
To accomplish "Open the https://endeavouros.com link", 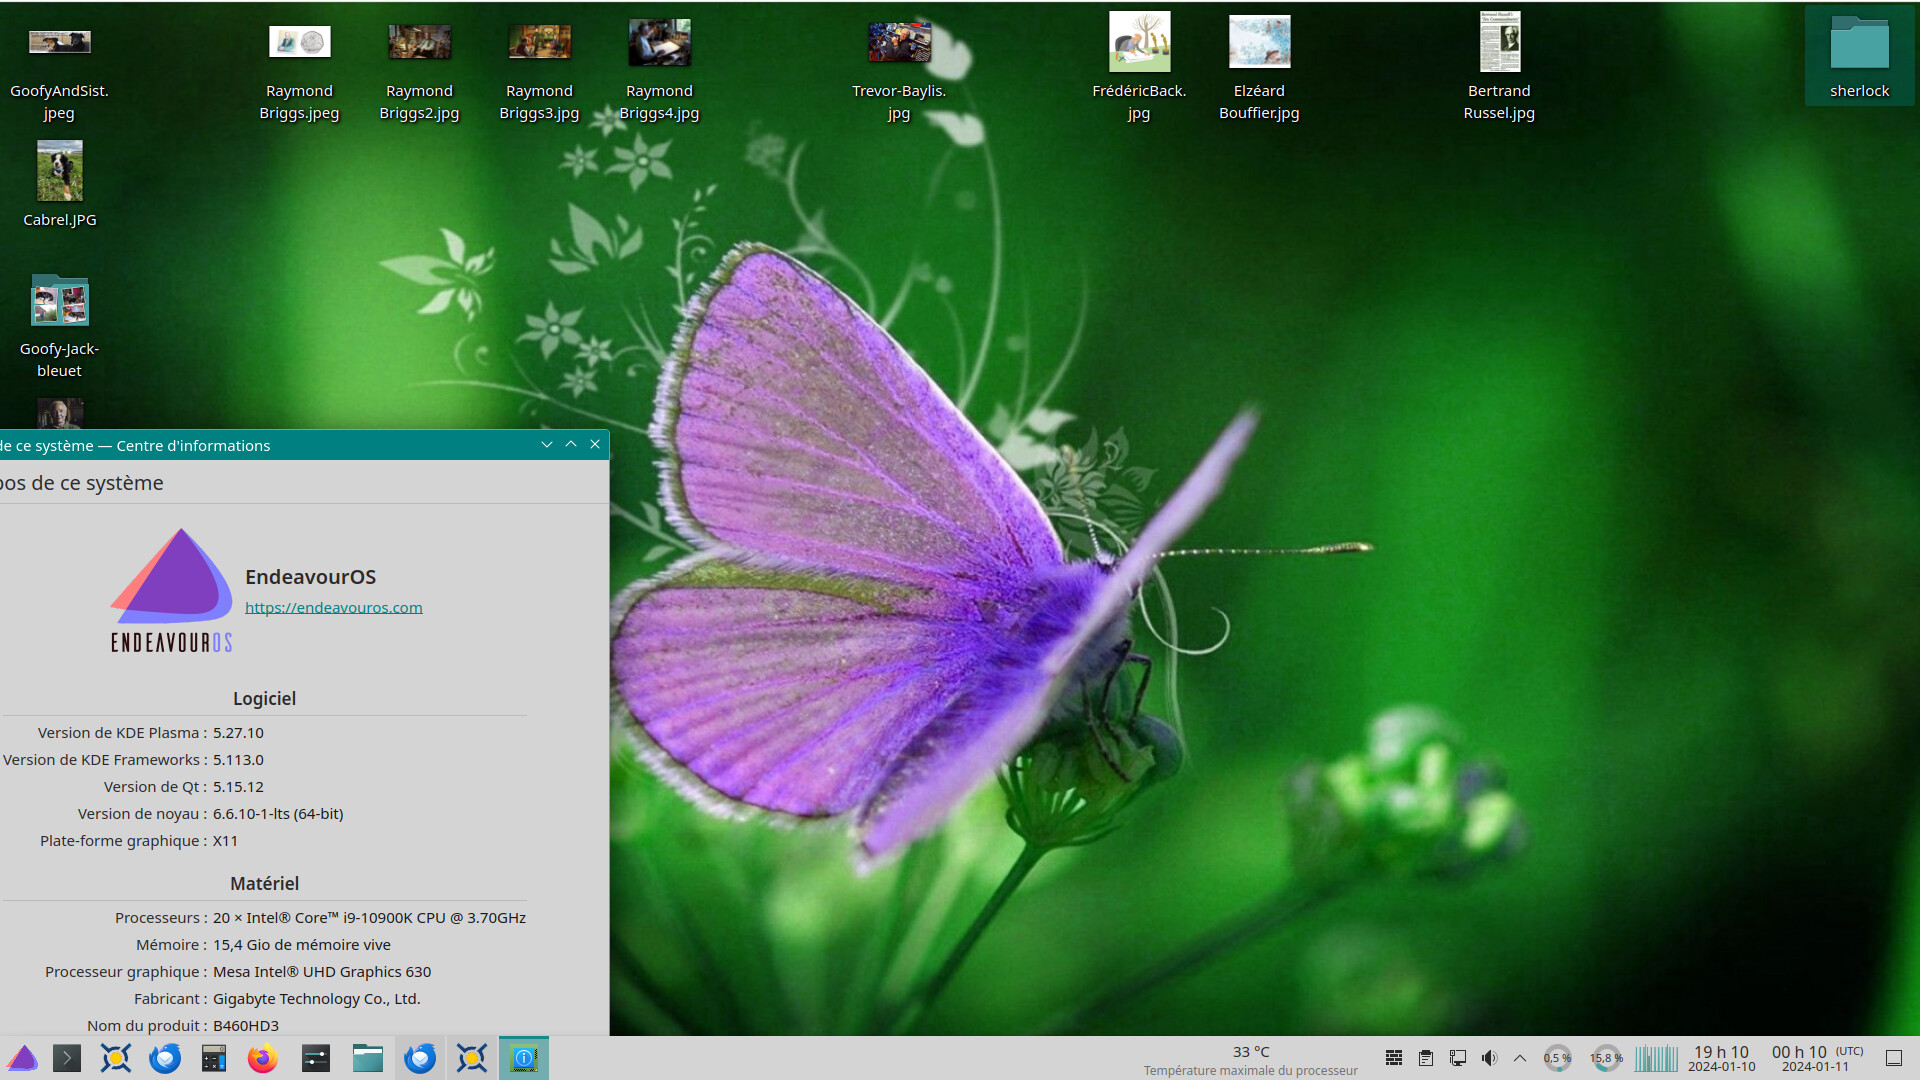I will [x=333, y=607].
